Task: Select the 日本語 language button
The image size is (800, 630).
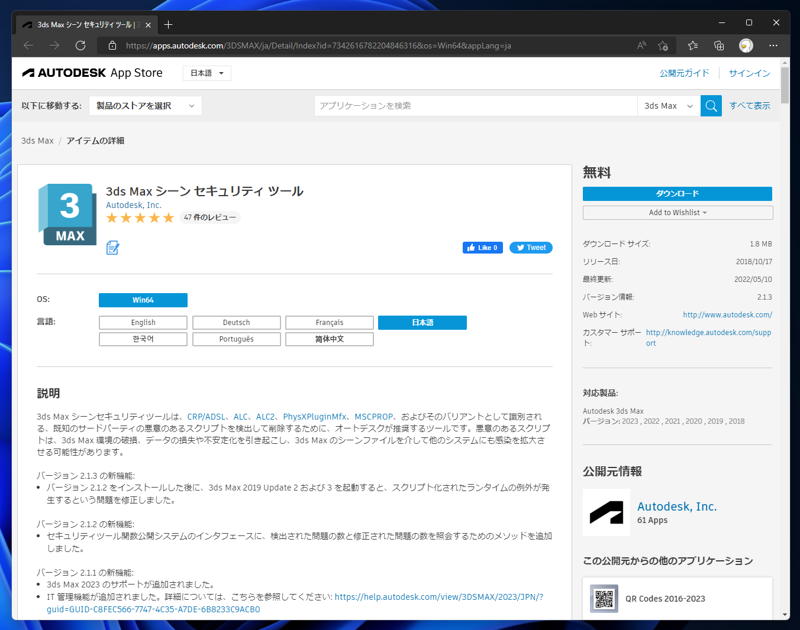Action: [422, 322]
